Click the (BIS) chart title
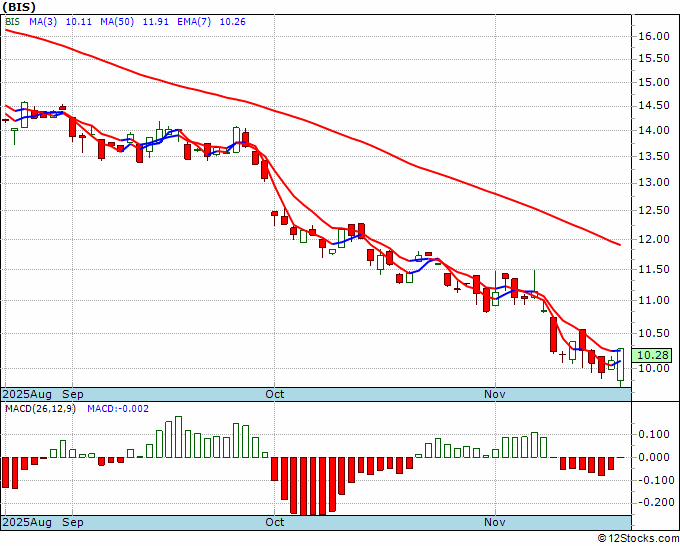680x546 pixels. 20,7
